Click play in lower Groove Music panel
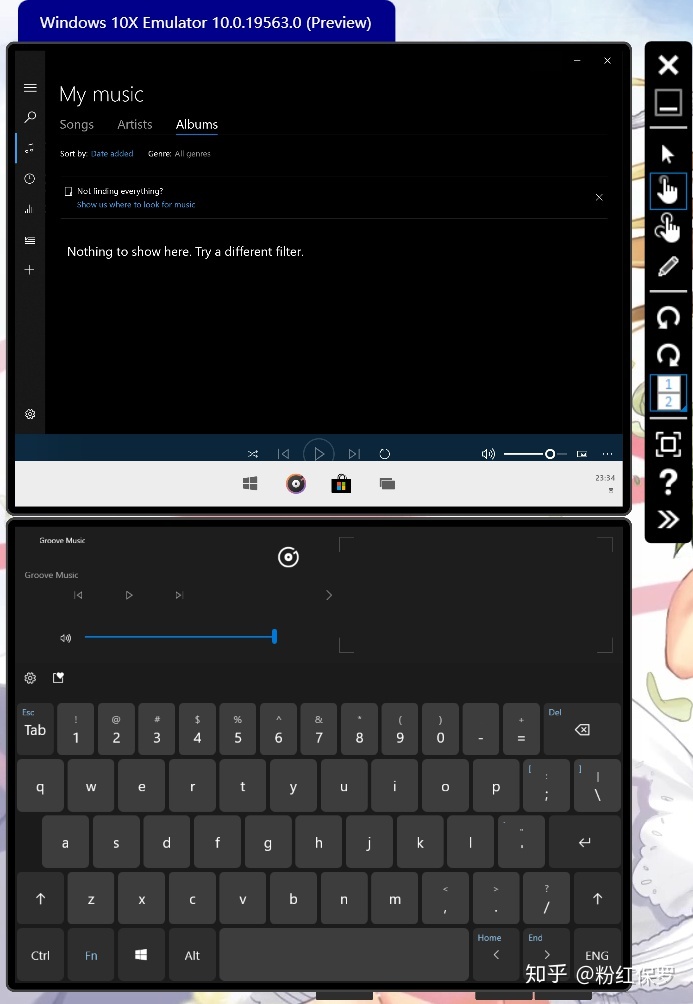The width and height of the screenshot is (693, 1004). [129, 595]
